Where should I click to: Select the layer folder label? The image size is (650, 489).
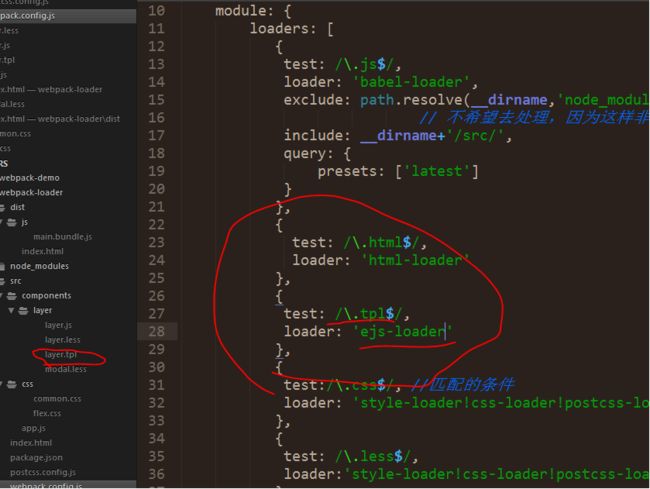(x=42, y=310)
